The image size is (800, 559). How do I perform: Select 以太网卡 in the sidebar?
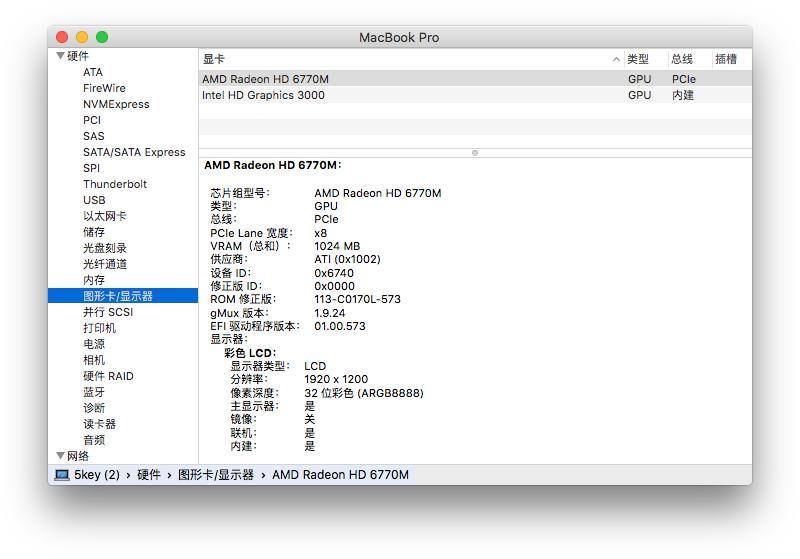(x=105, y=216)
